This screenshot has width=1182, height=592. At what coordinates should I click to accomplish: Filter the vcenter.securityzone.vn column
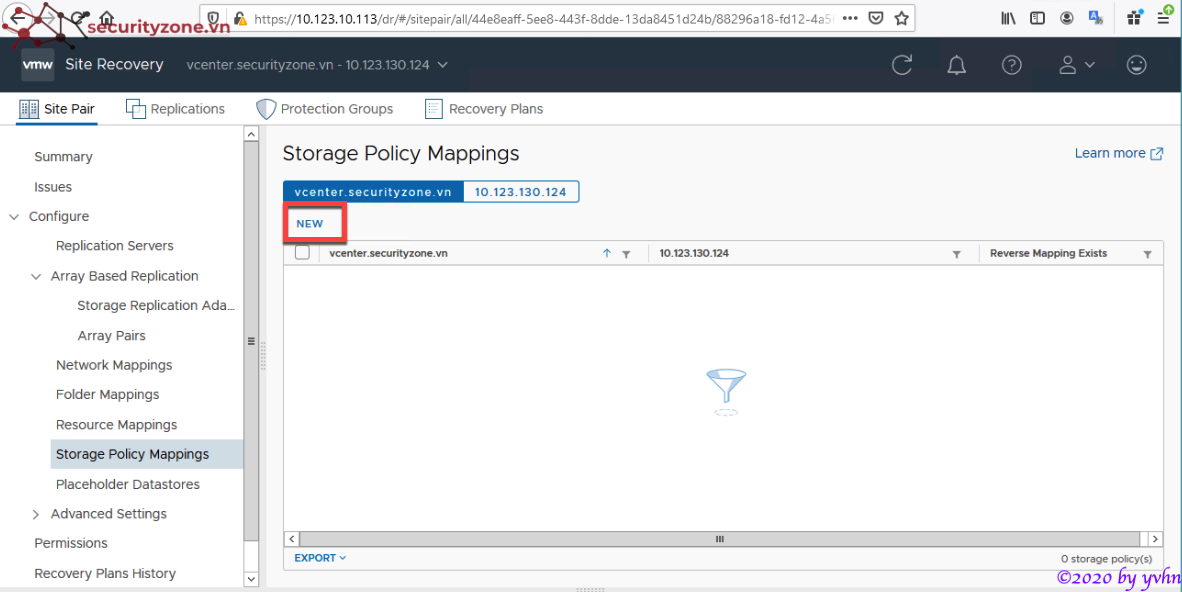[x=626, y=255]
